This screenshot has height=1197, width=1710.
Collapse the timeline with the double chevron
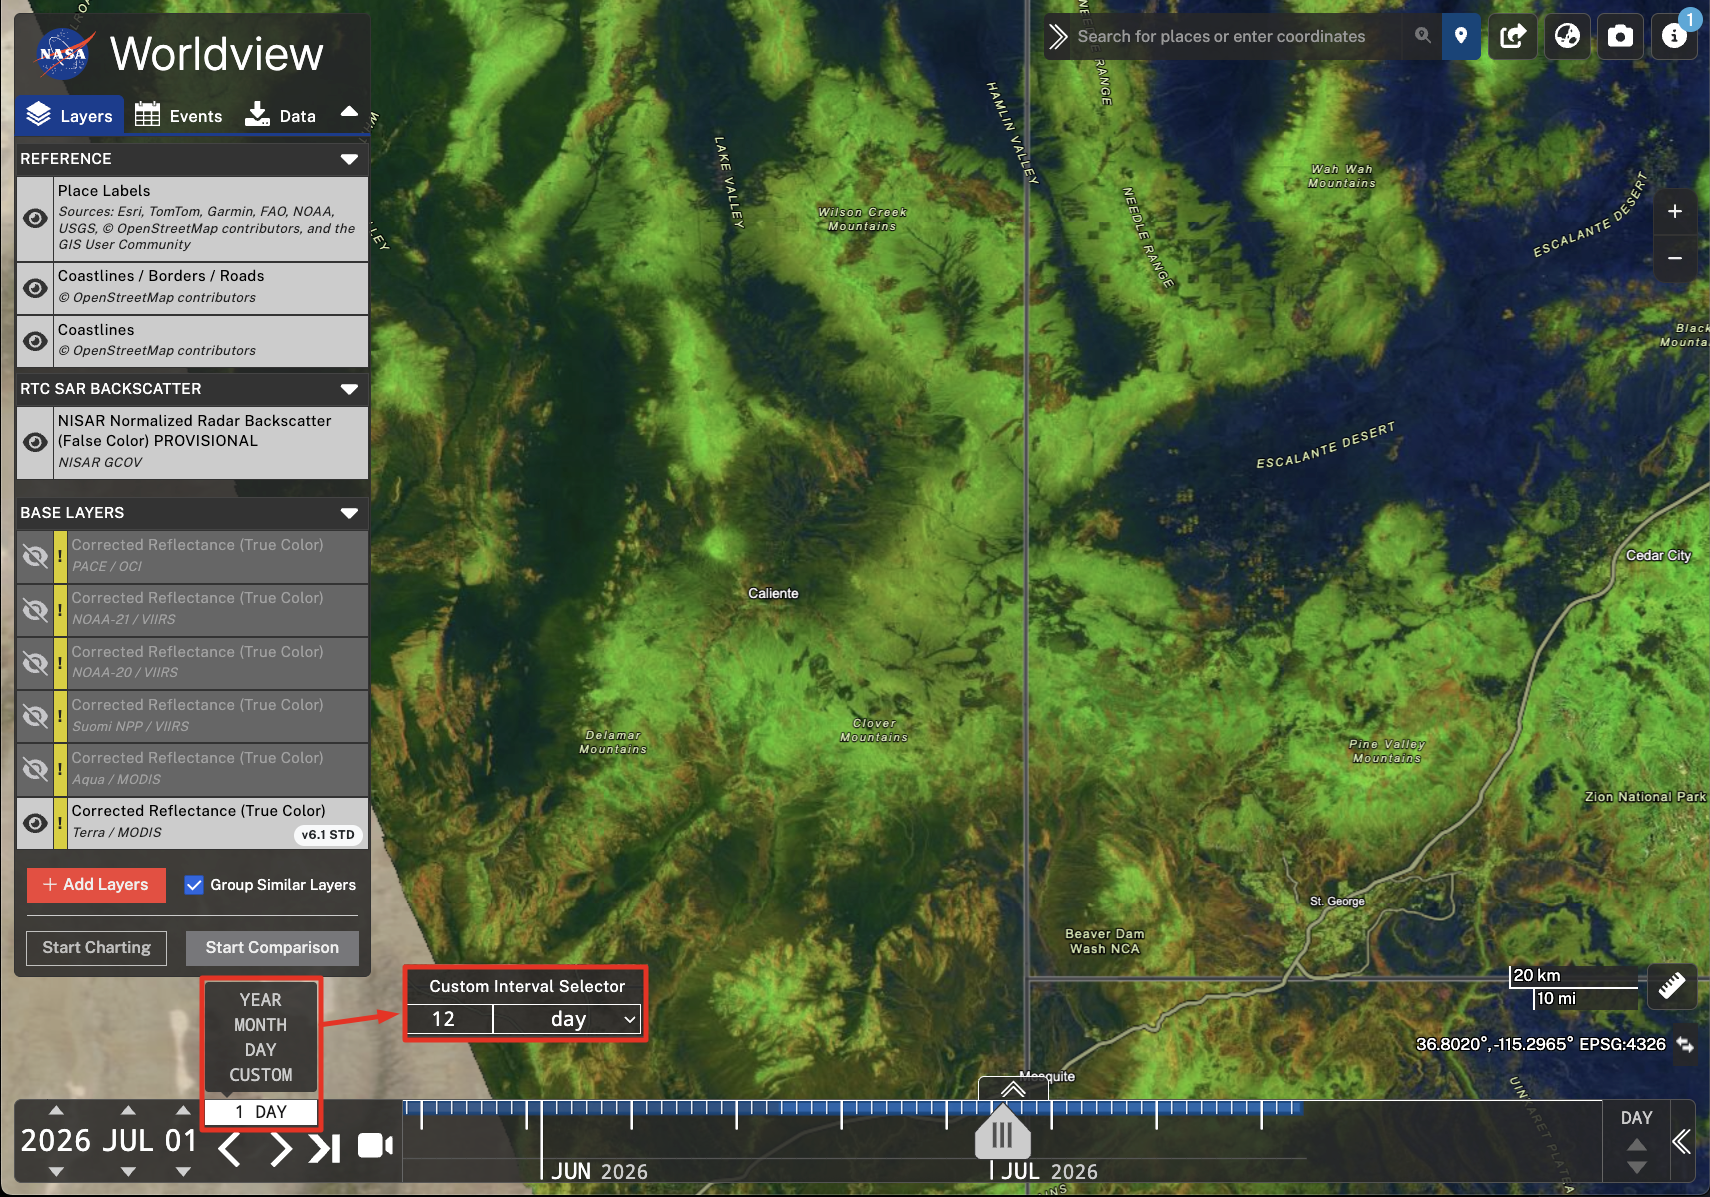coord(1681,1142)
